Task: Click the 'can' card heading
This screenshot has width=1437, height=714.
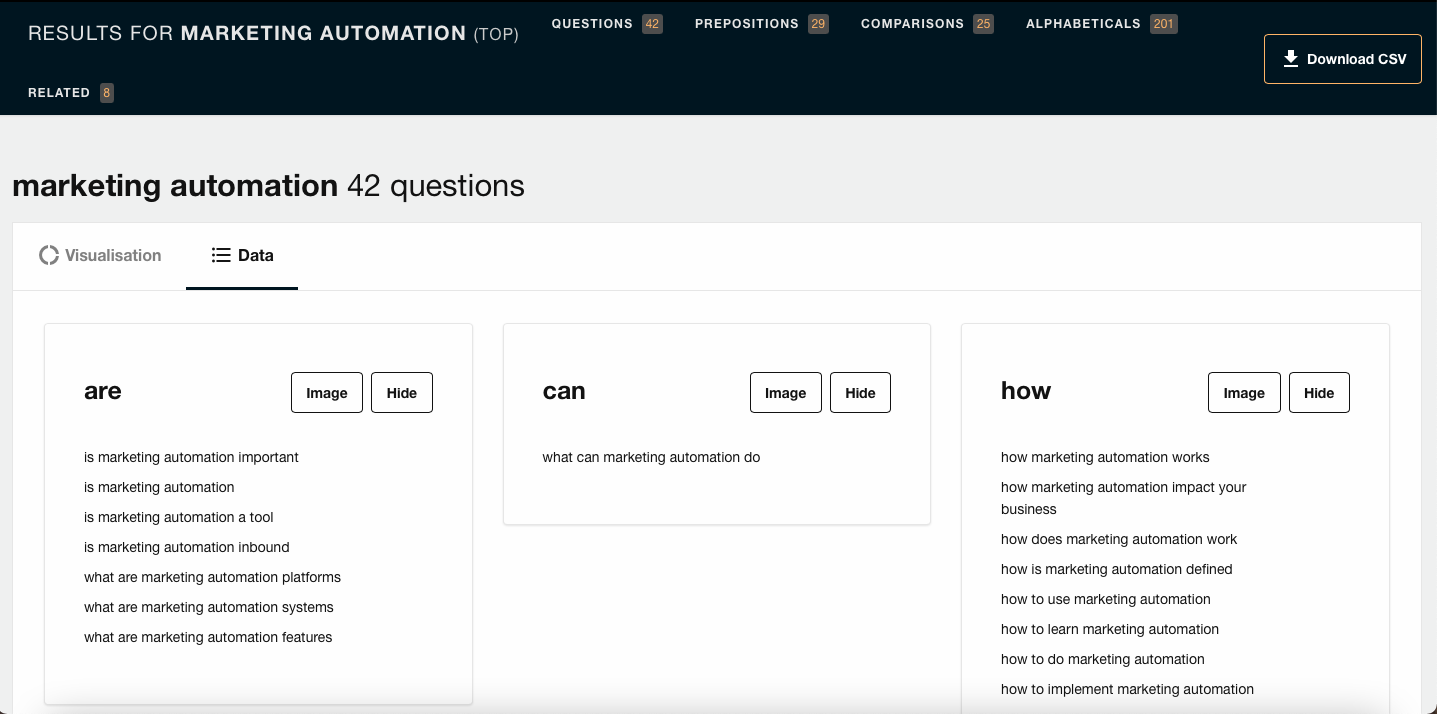Action: [564, 391]
